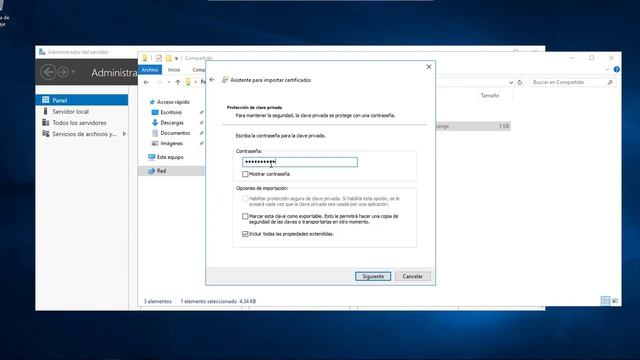Open Escritorio in the Explorer sidebar

pyautogui.click(x=171, y=112)
